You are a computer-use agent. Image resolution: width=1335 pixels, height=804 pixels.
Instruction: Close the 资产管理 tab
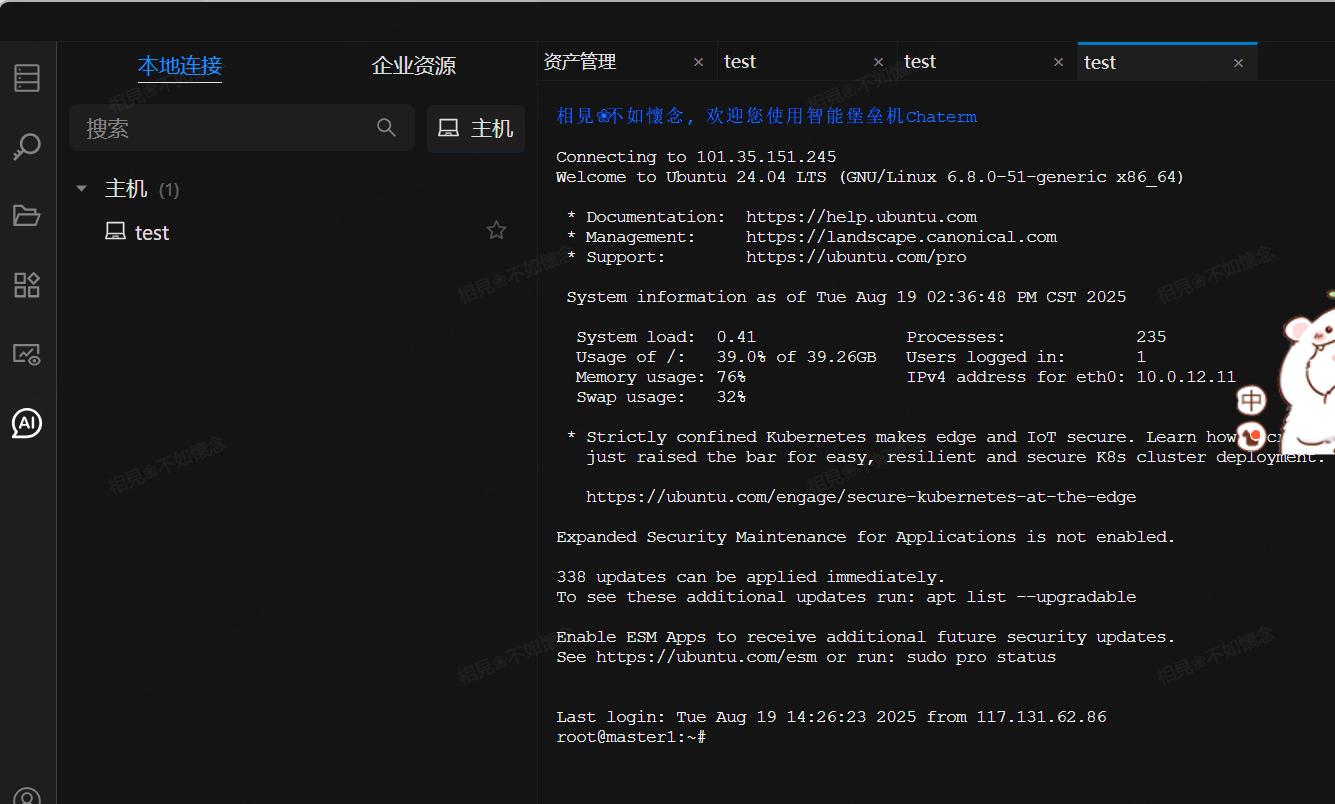(698, 62)
